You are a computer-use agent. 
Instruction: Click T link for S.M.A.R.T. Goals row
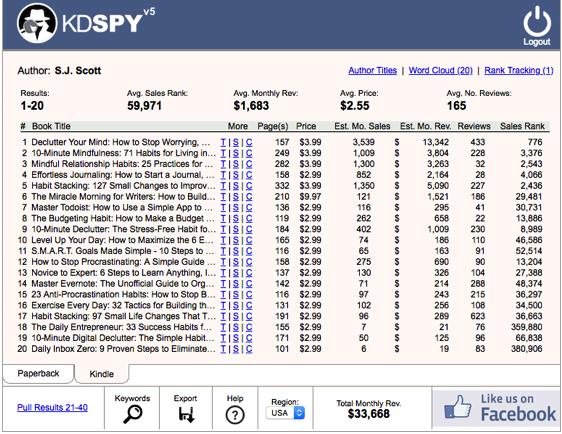pyautogui.click(x=223, y=251)
